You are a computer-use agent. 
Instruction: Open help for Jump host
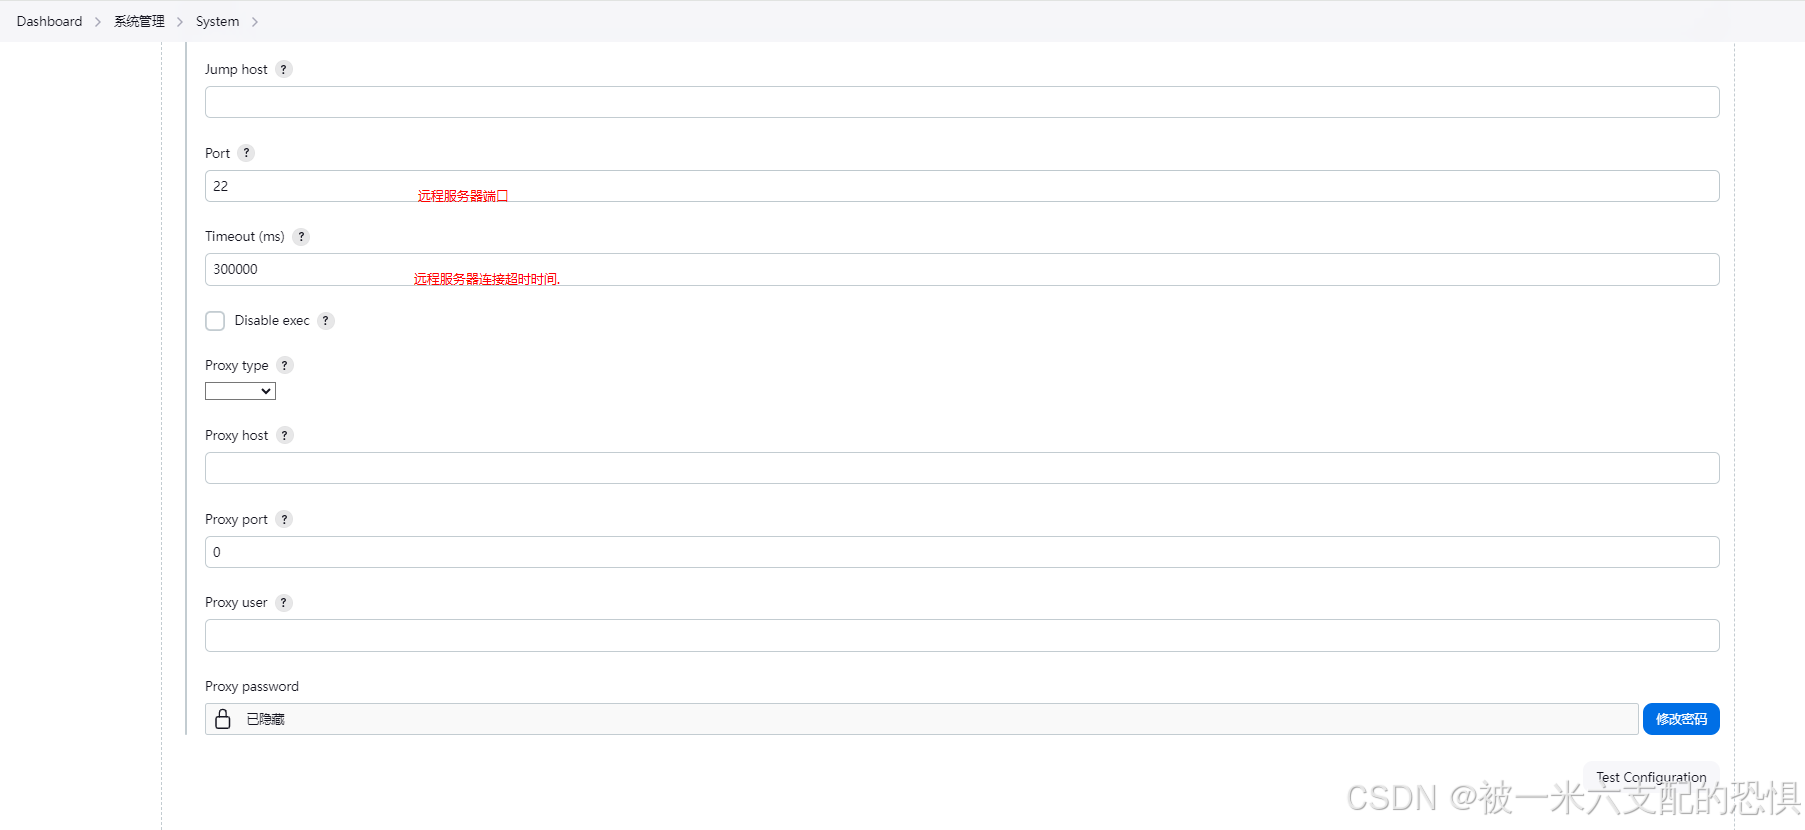284,69
